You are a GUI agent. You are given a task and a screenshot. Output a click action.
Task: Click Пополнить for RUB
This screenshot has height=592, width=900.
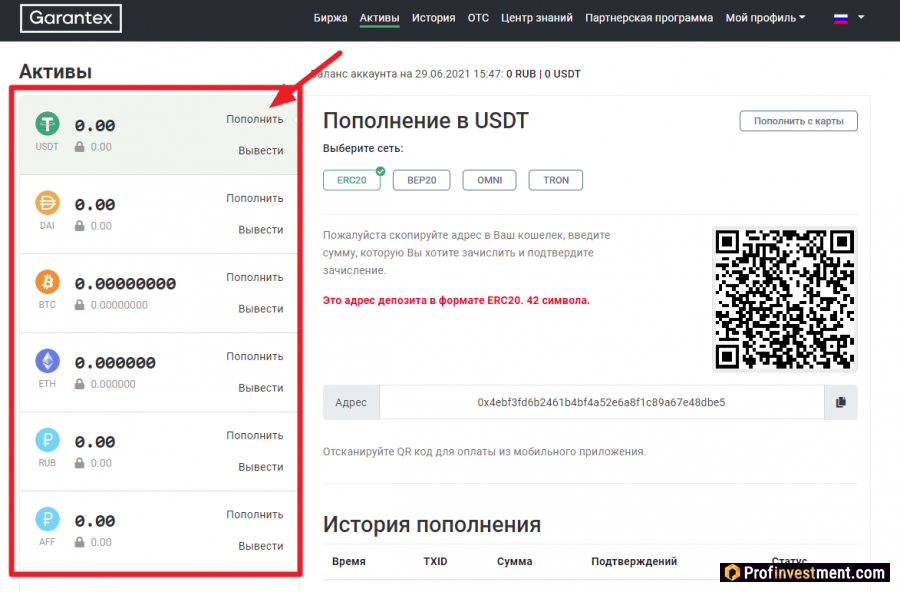[255, 436]
